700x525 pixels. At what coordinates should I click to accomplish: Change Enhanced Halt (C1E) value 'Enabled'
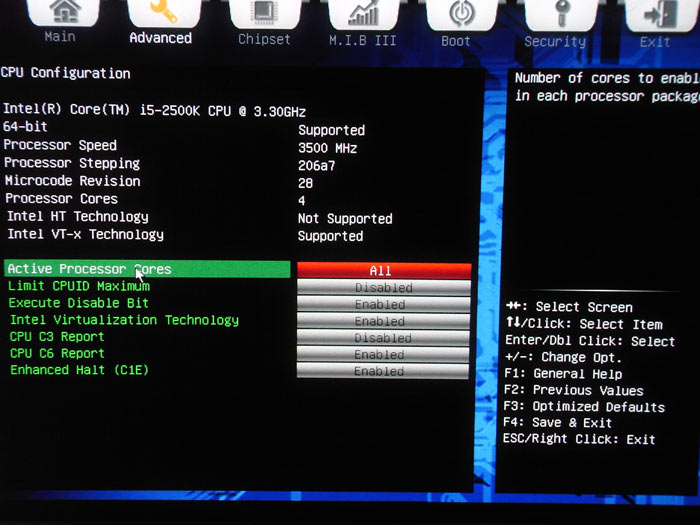coord(383,371)
